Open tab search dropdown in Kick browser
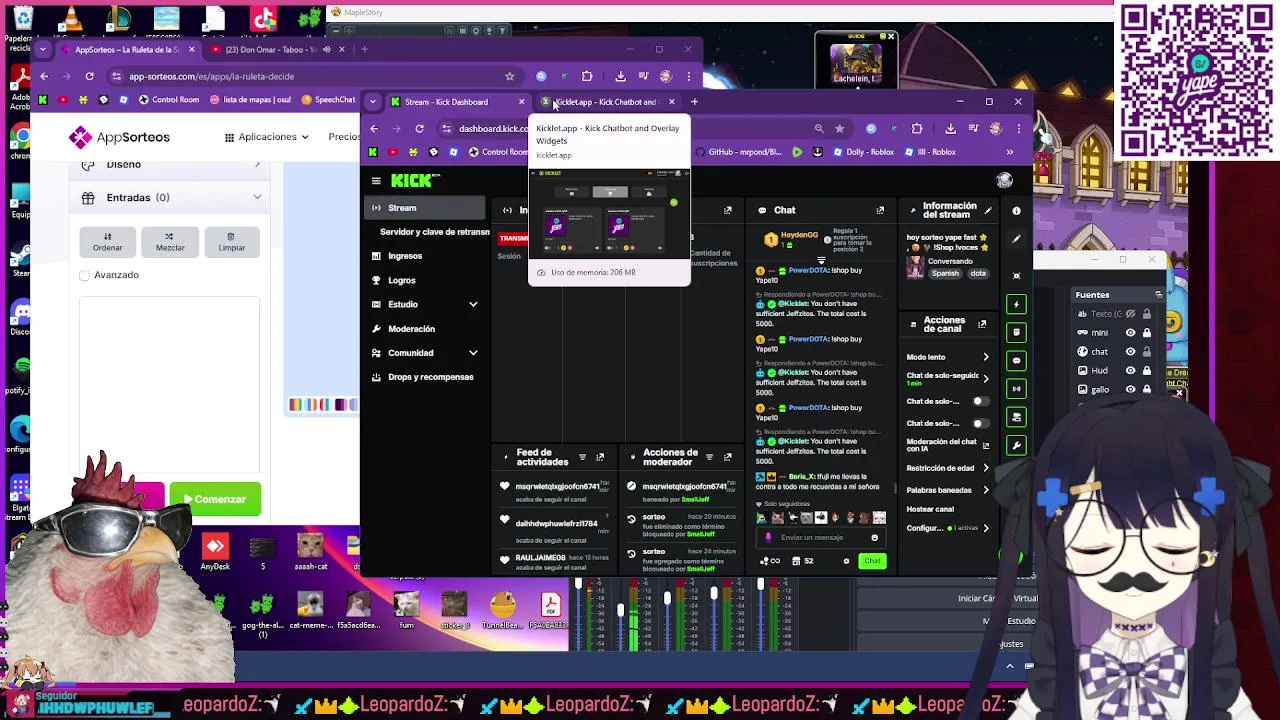1280x720 pixels. click(x=373, y=102)
